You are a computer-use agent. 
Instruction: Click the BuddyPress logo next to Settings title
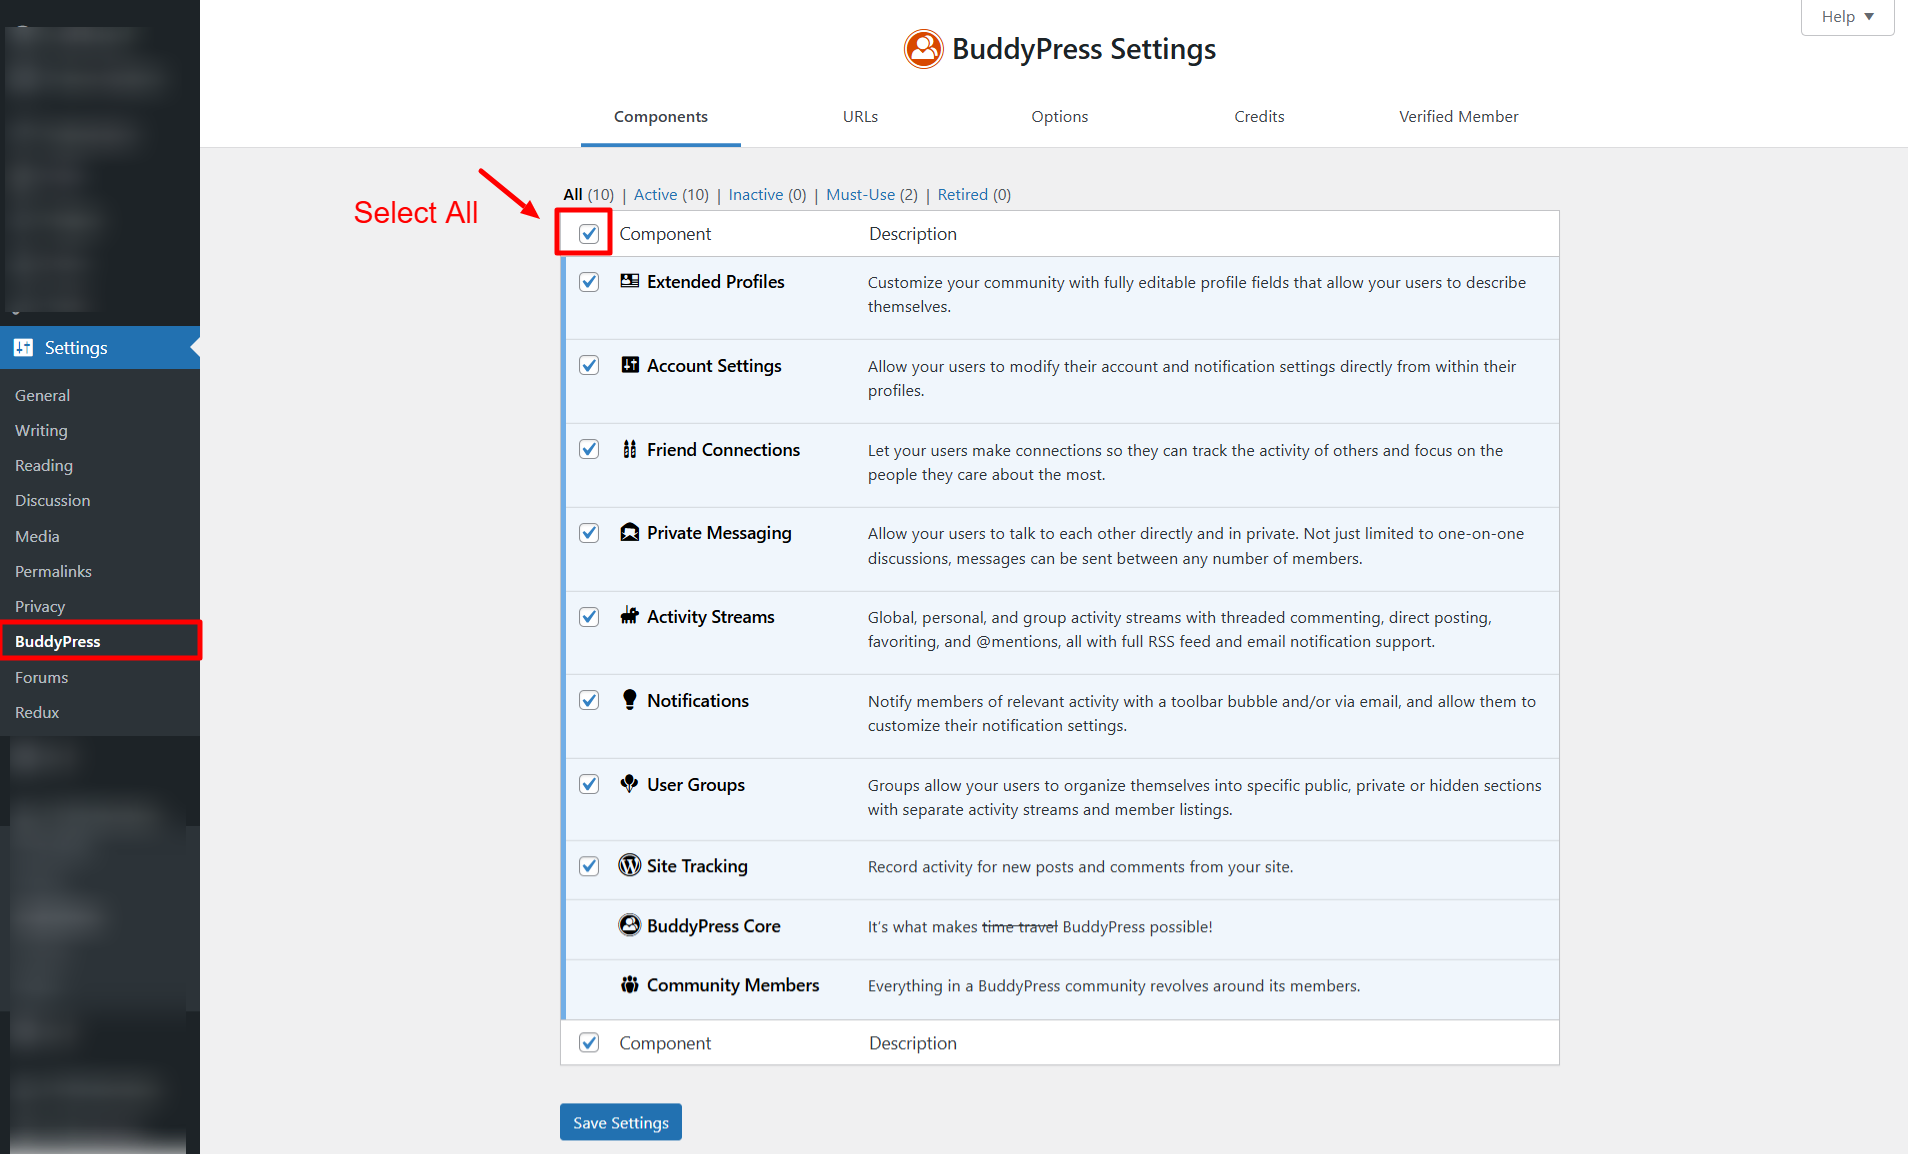coord(923,48)
